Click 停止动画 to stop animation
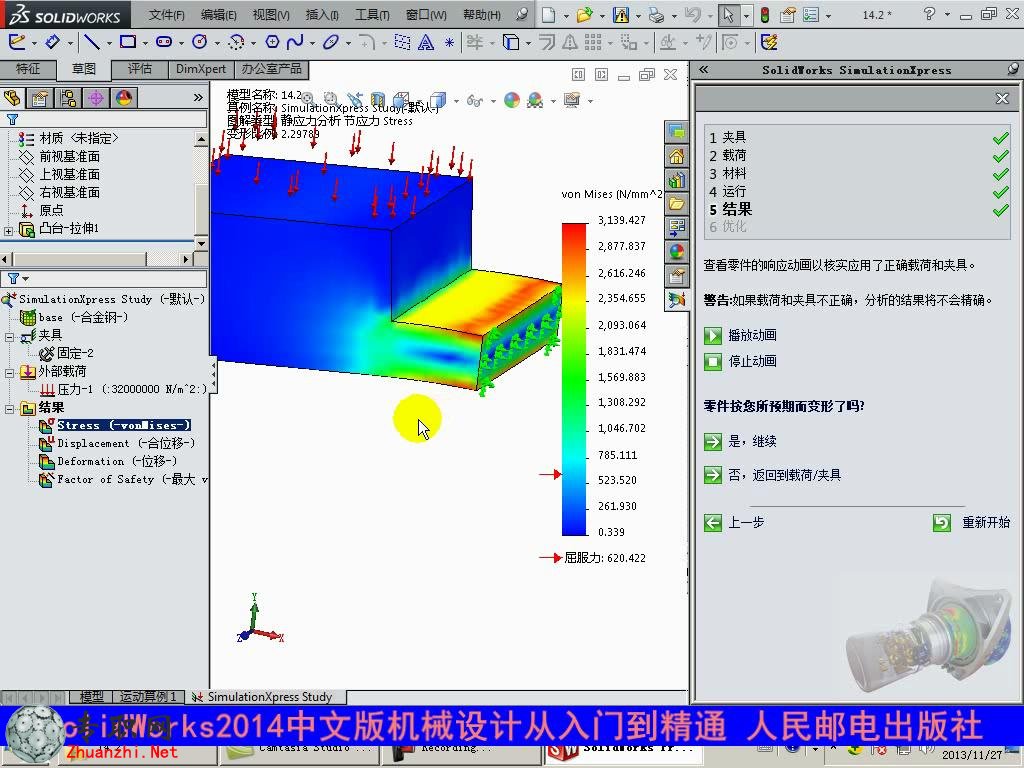The width and height of the screenshot is (1024, 768). click(740, 361)
